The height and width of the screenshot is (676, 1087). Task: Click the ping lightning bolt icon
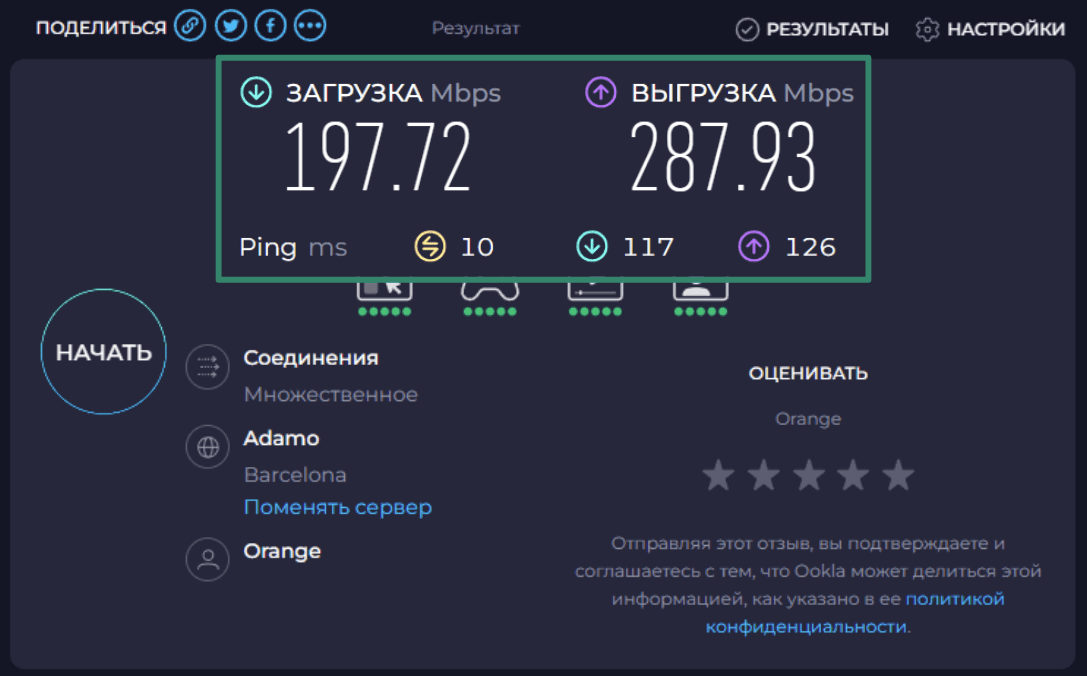428,246
